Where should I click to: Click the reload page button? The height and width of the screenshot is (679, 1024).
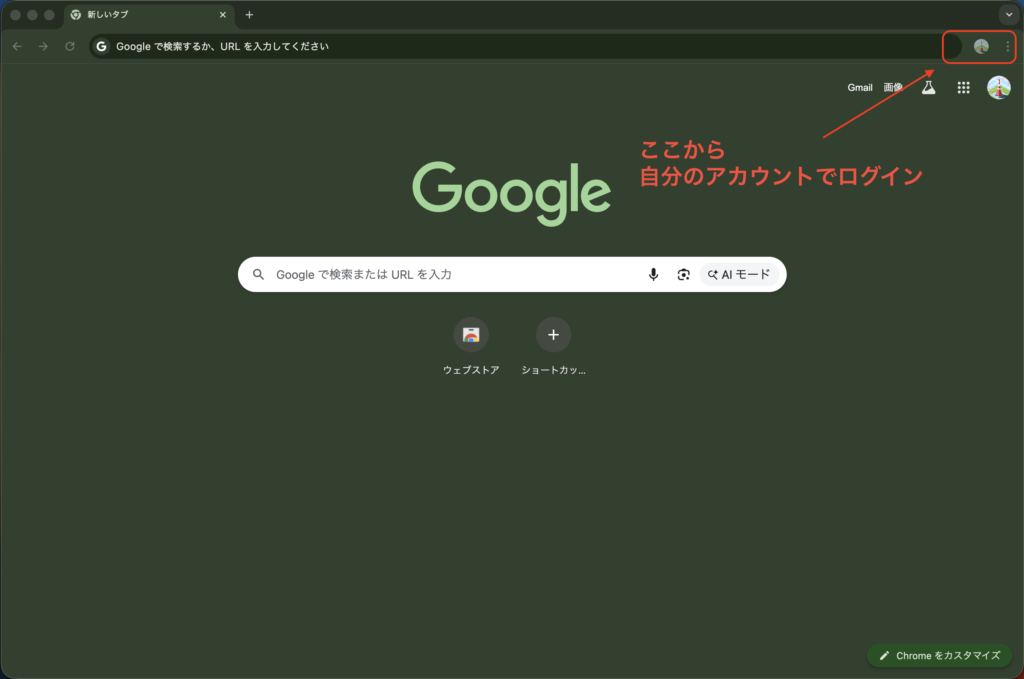[x=70, y=46]
